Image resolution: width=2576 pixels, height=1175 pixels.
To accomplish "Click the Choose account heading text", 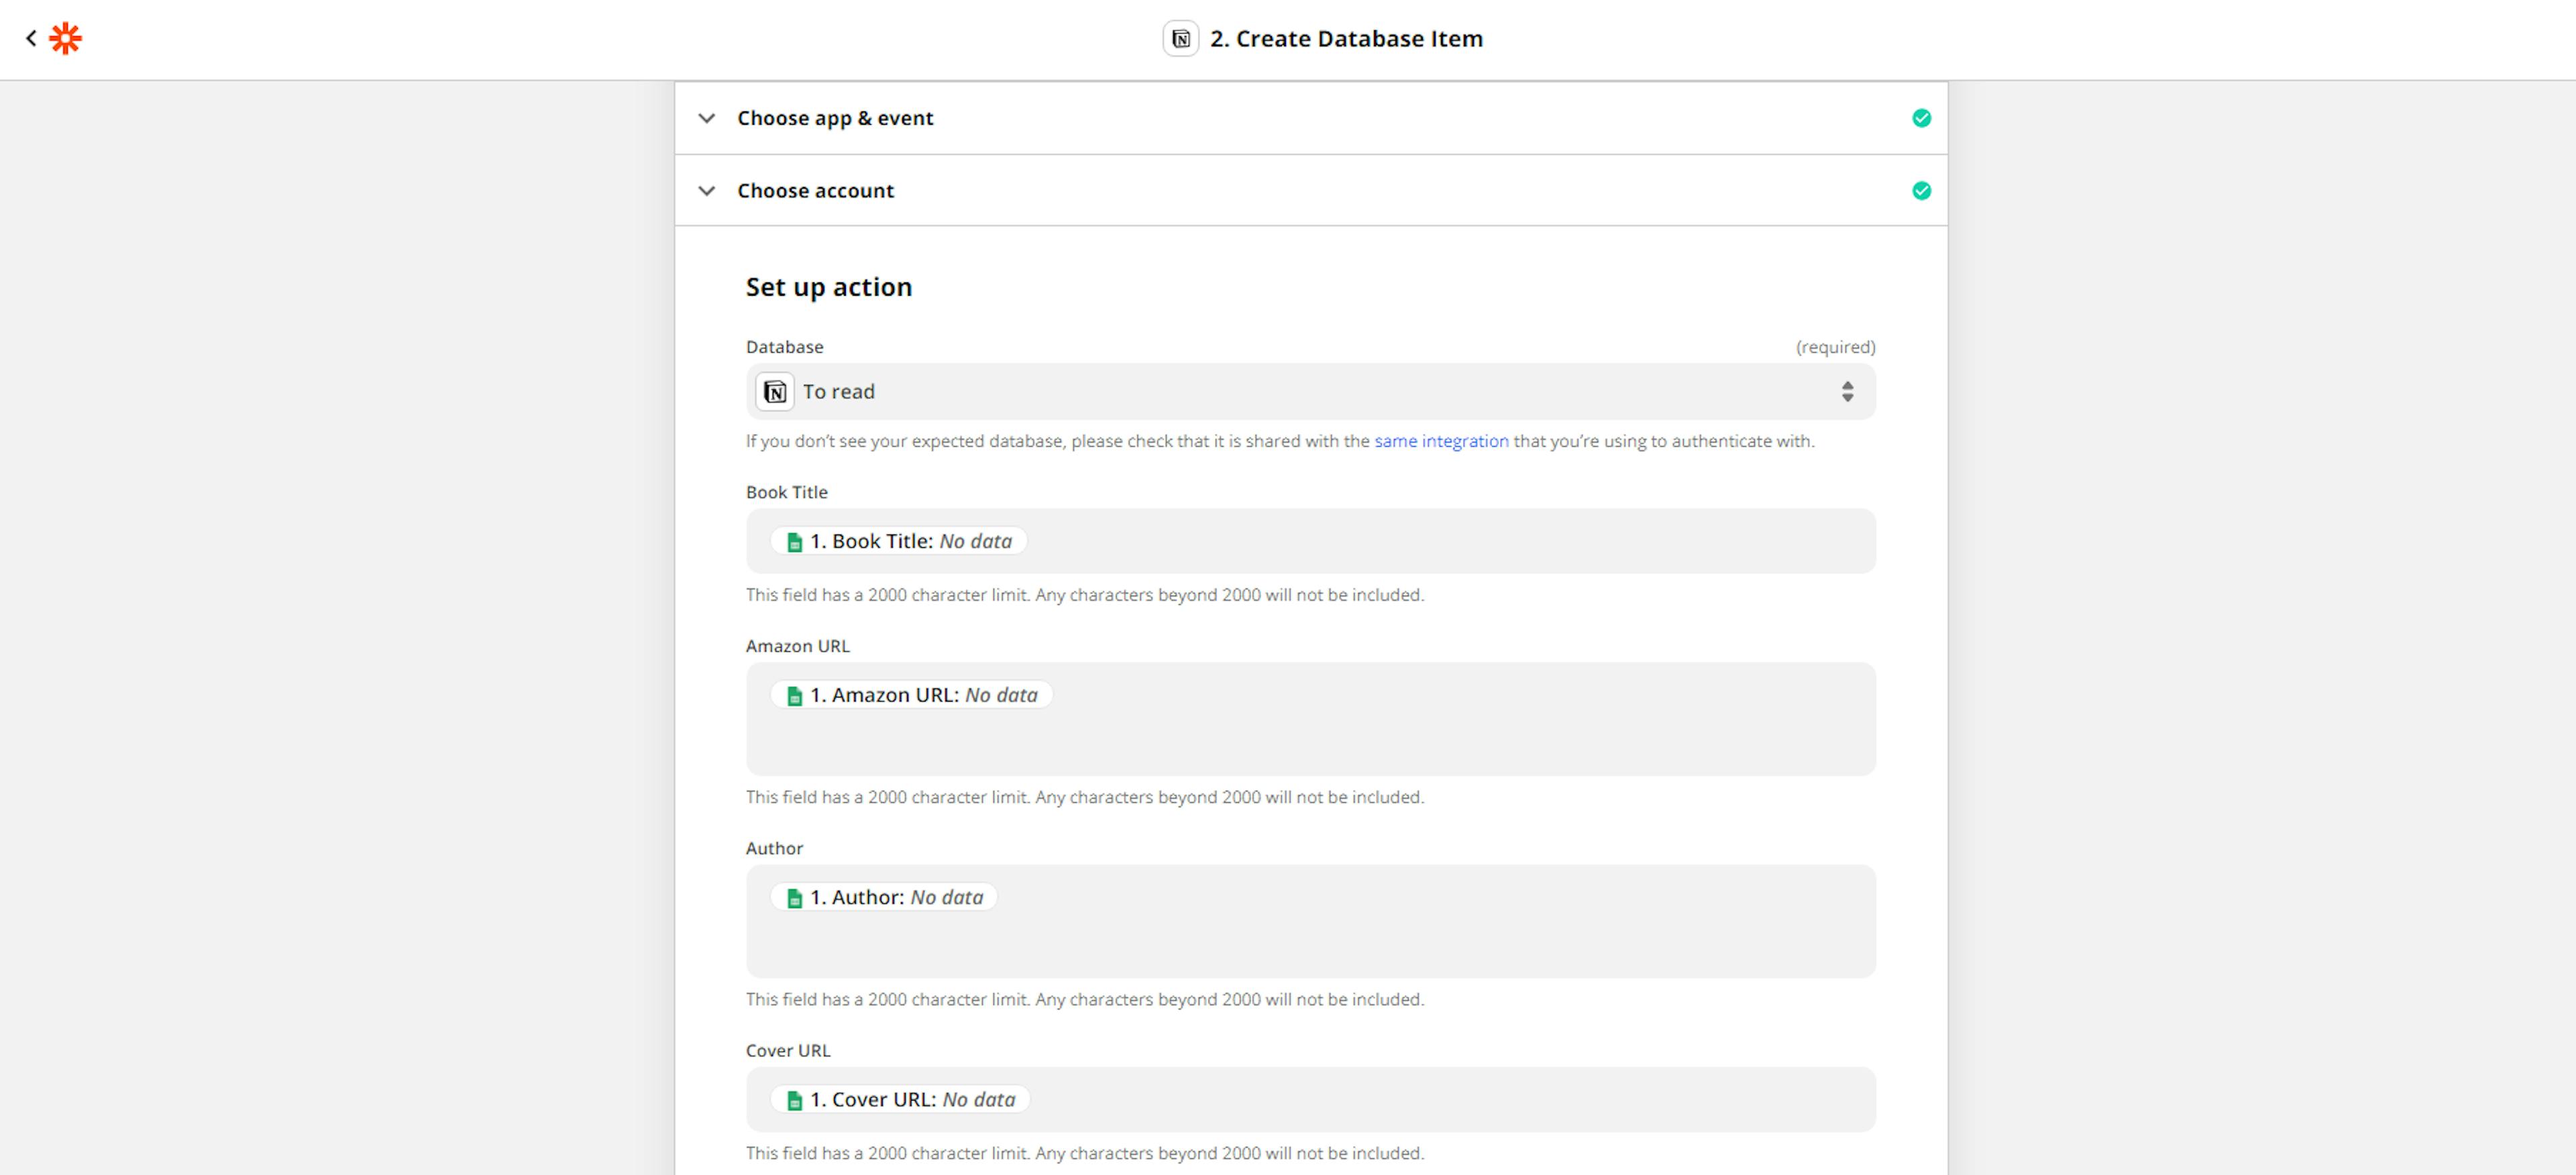I will 815,190.
